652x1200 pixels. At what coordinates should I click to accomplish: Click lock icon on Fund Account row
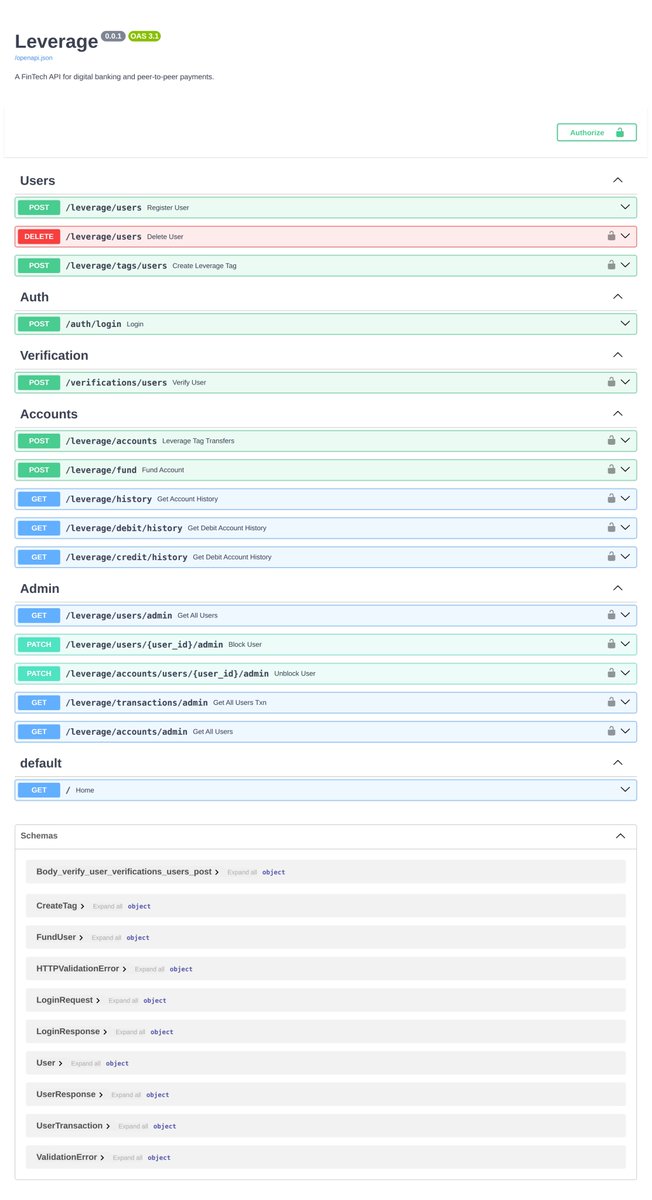pyautogui.click(x=610, y=469)
